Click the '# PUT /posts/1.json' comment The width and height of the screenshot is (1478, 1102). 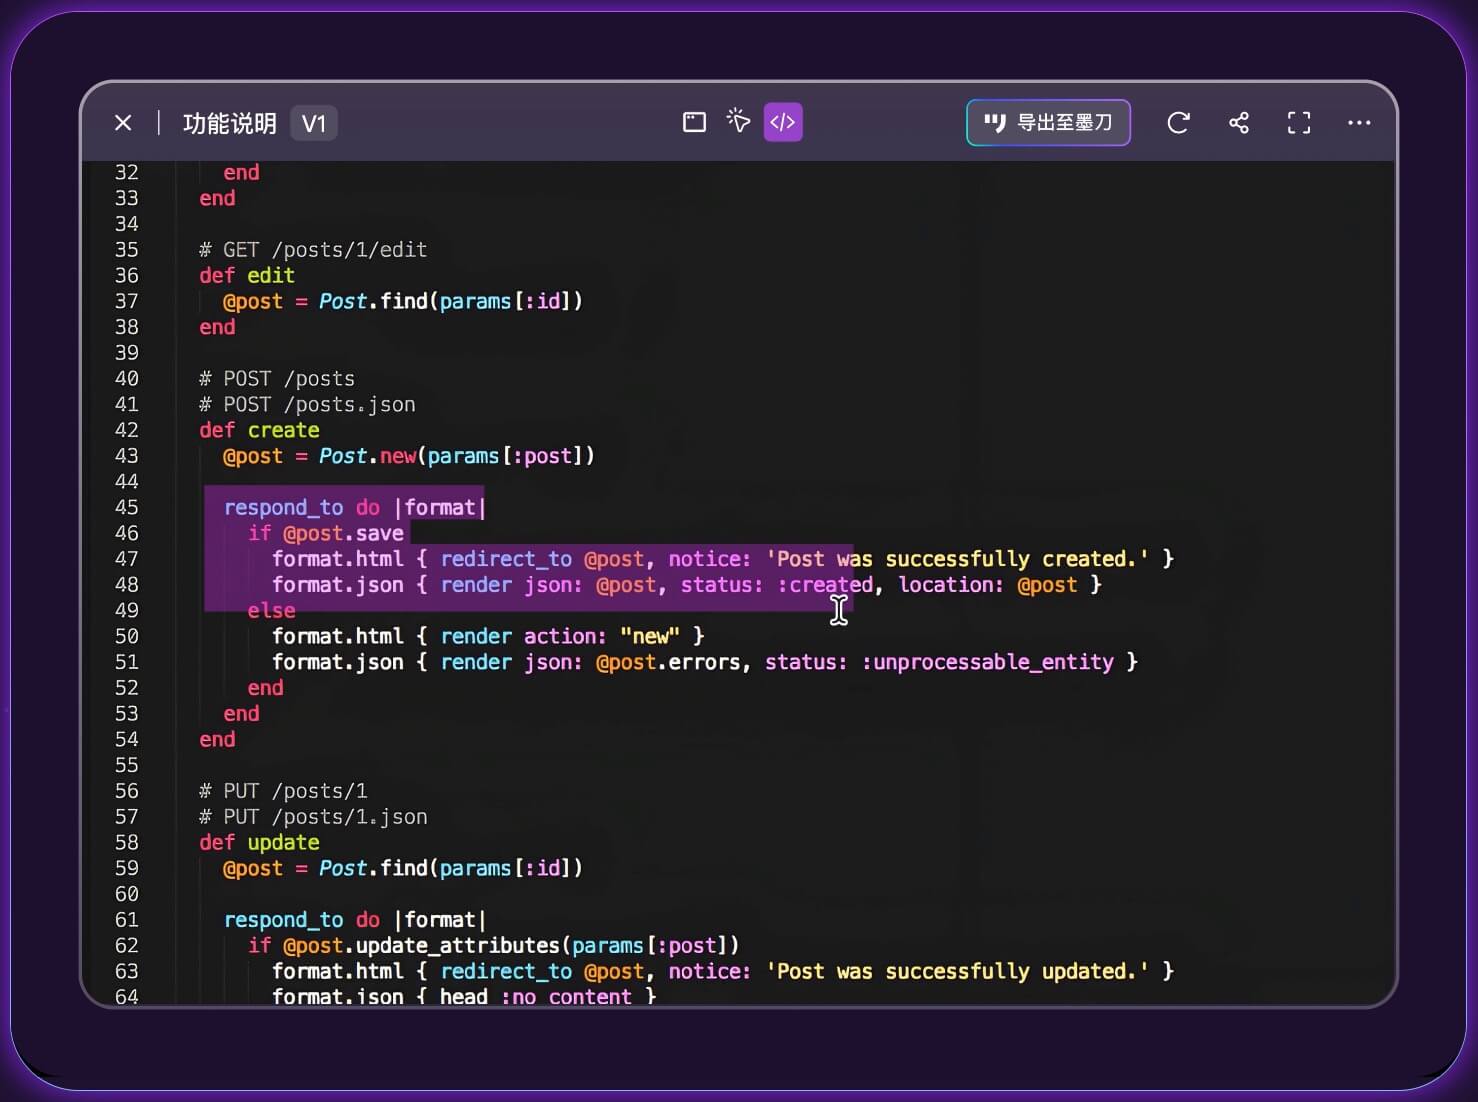(x=313, y=817)
